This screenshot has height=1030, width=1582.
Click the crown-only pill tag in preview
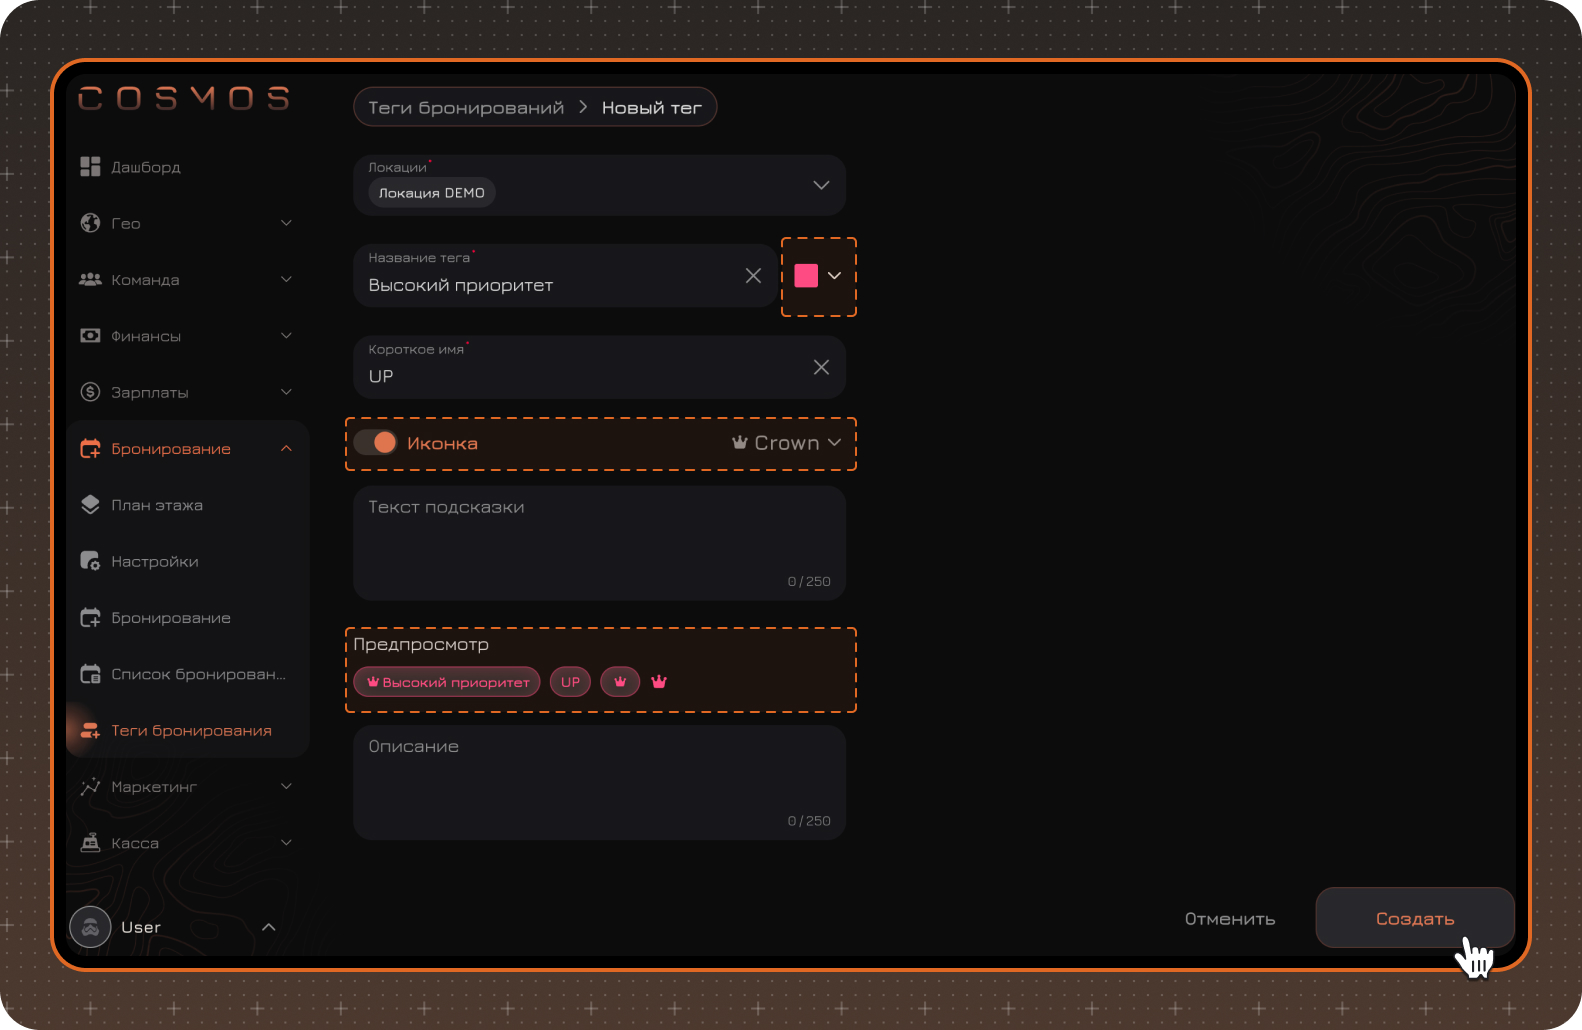click(620, 682)
